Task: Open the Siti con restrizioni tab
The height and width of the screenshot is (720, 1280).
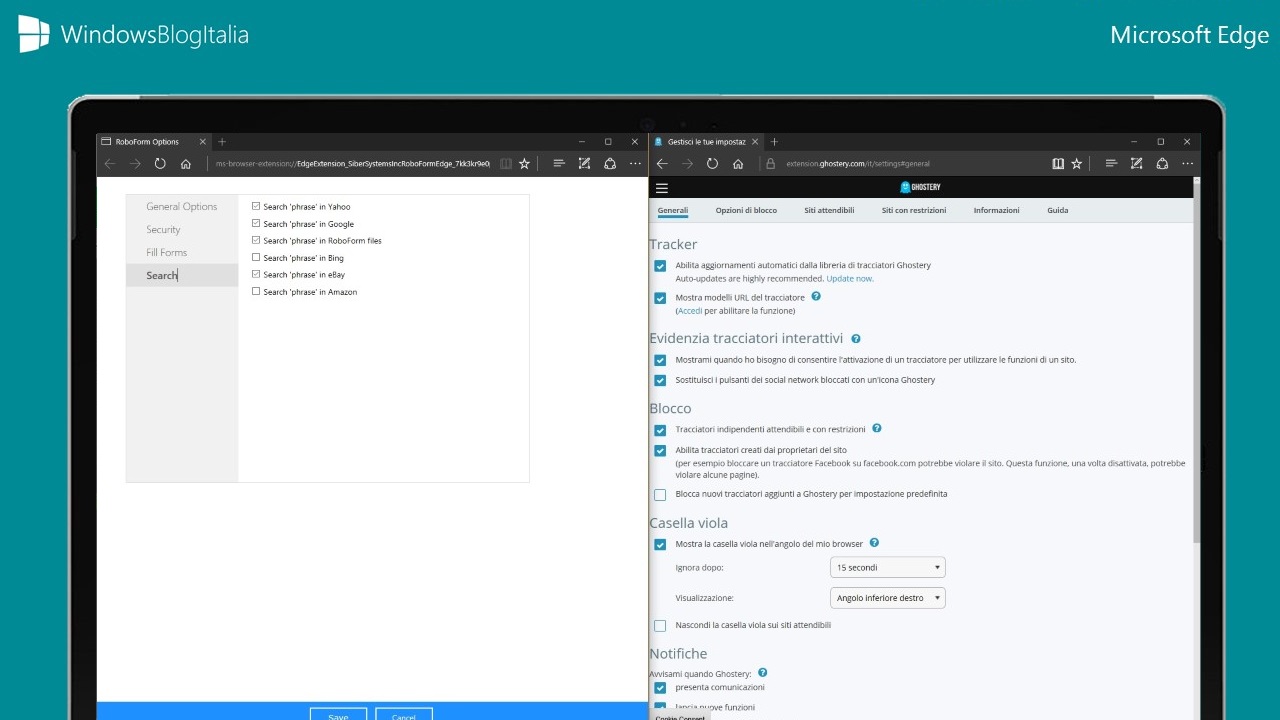Action: click(914, 210)
